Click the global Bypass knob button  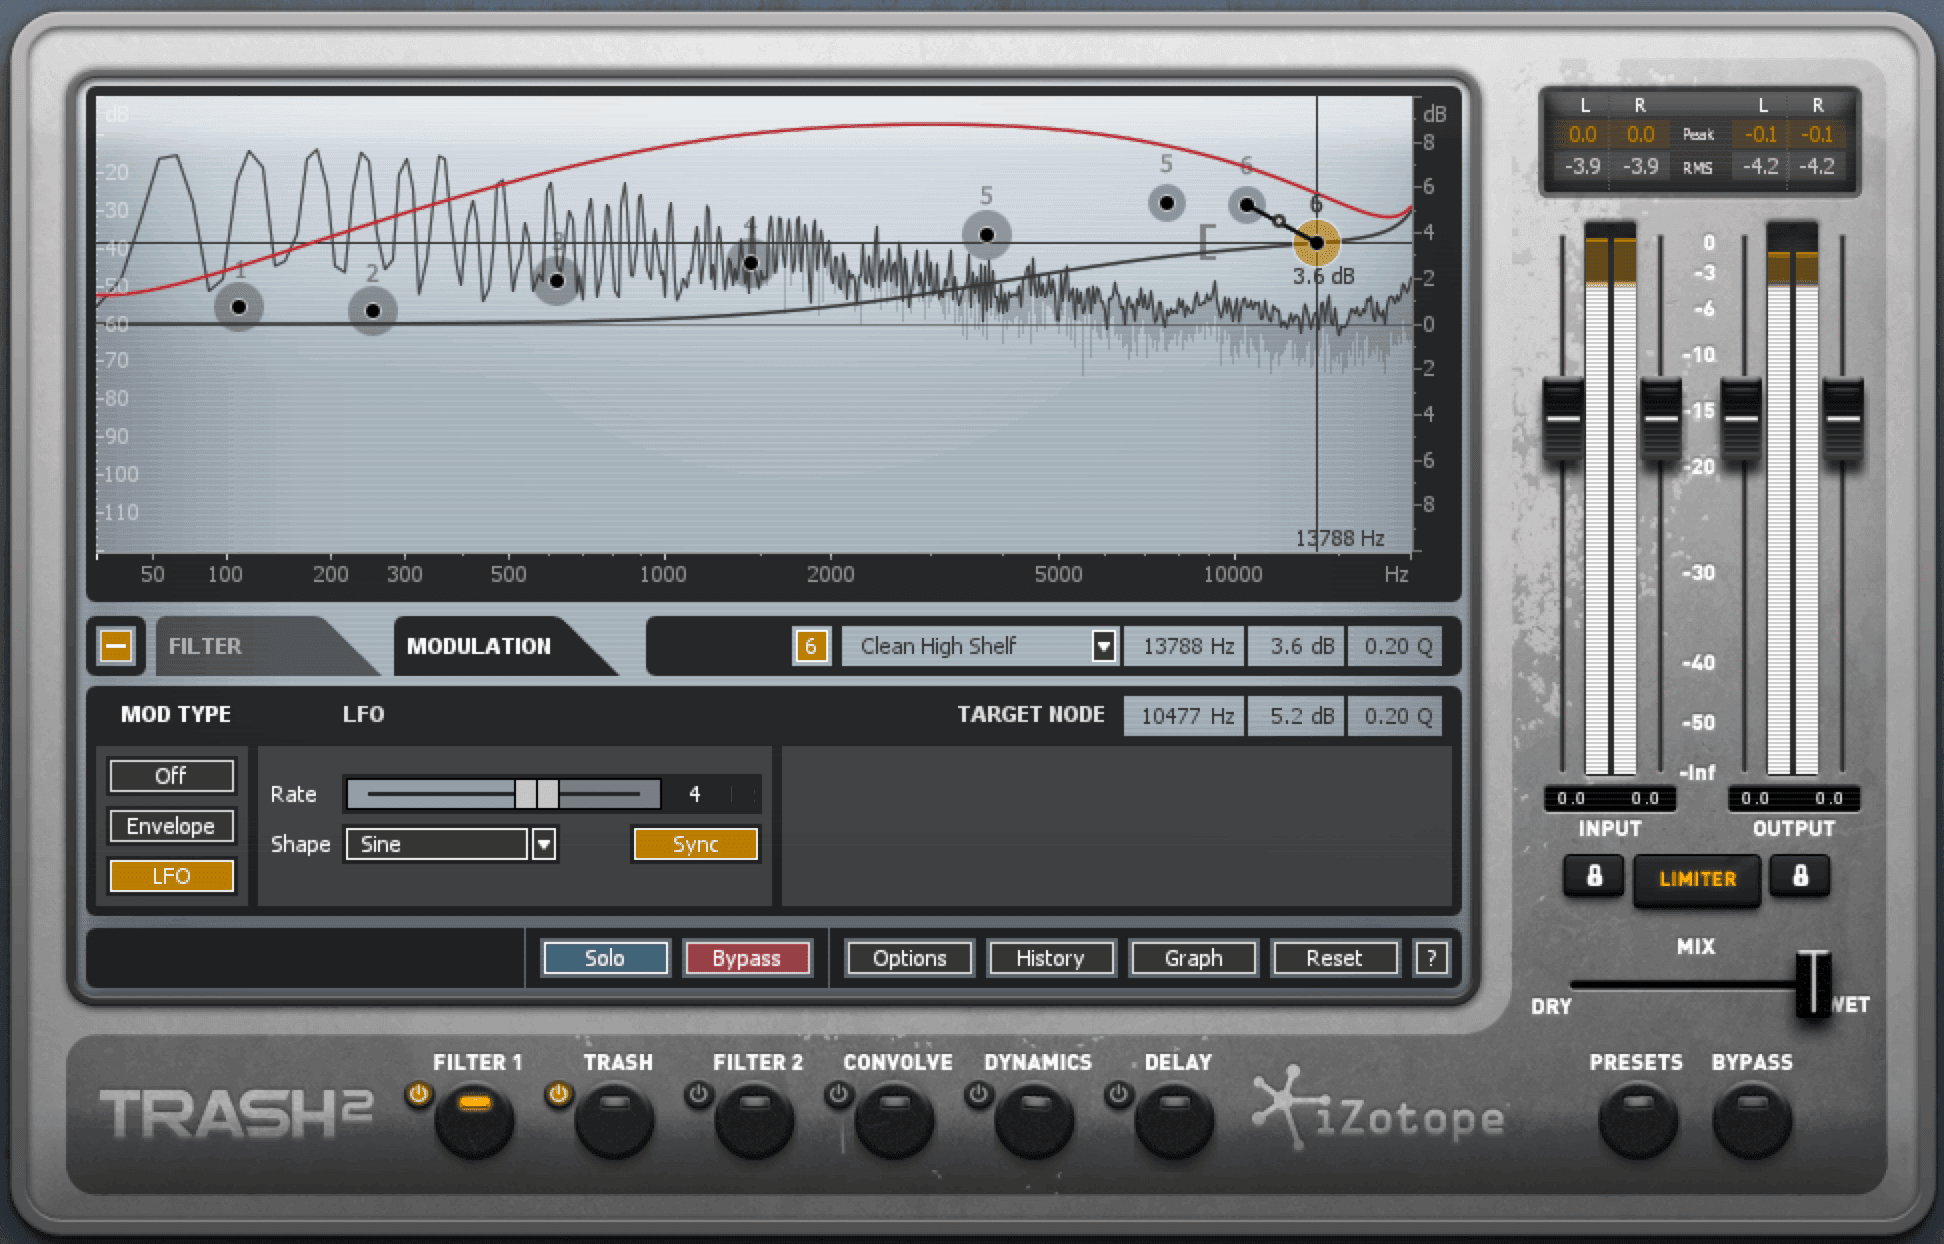1752,1122
